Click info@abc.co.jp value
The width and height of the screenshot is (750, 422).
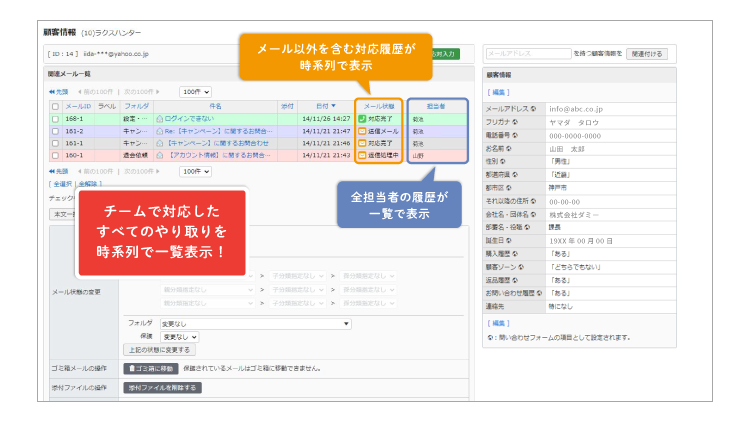[576, 109]
